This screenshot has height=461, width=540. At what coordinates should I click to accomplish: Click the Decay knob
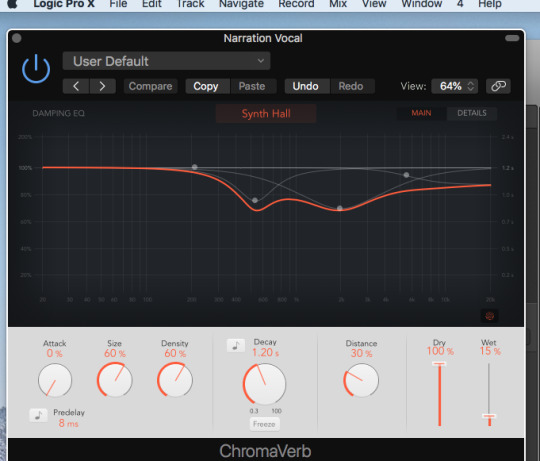pos(264,384)
